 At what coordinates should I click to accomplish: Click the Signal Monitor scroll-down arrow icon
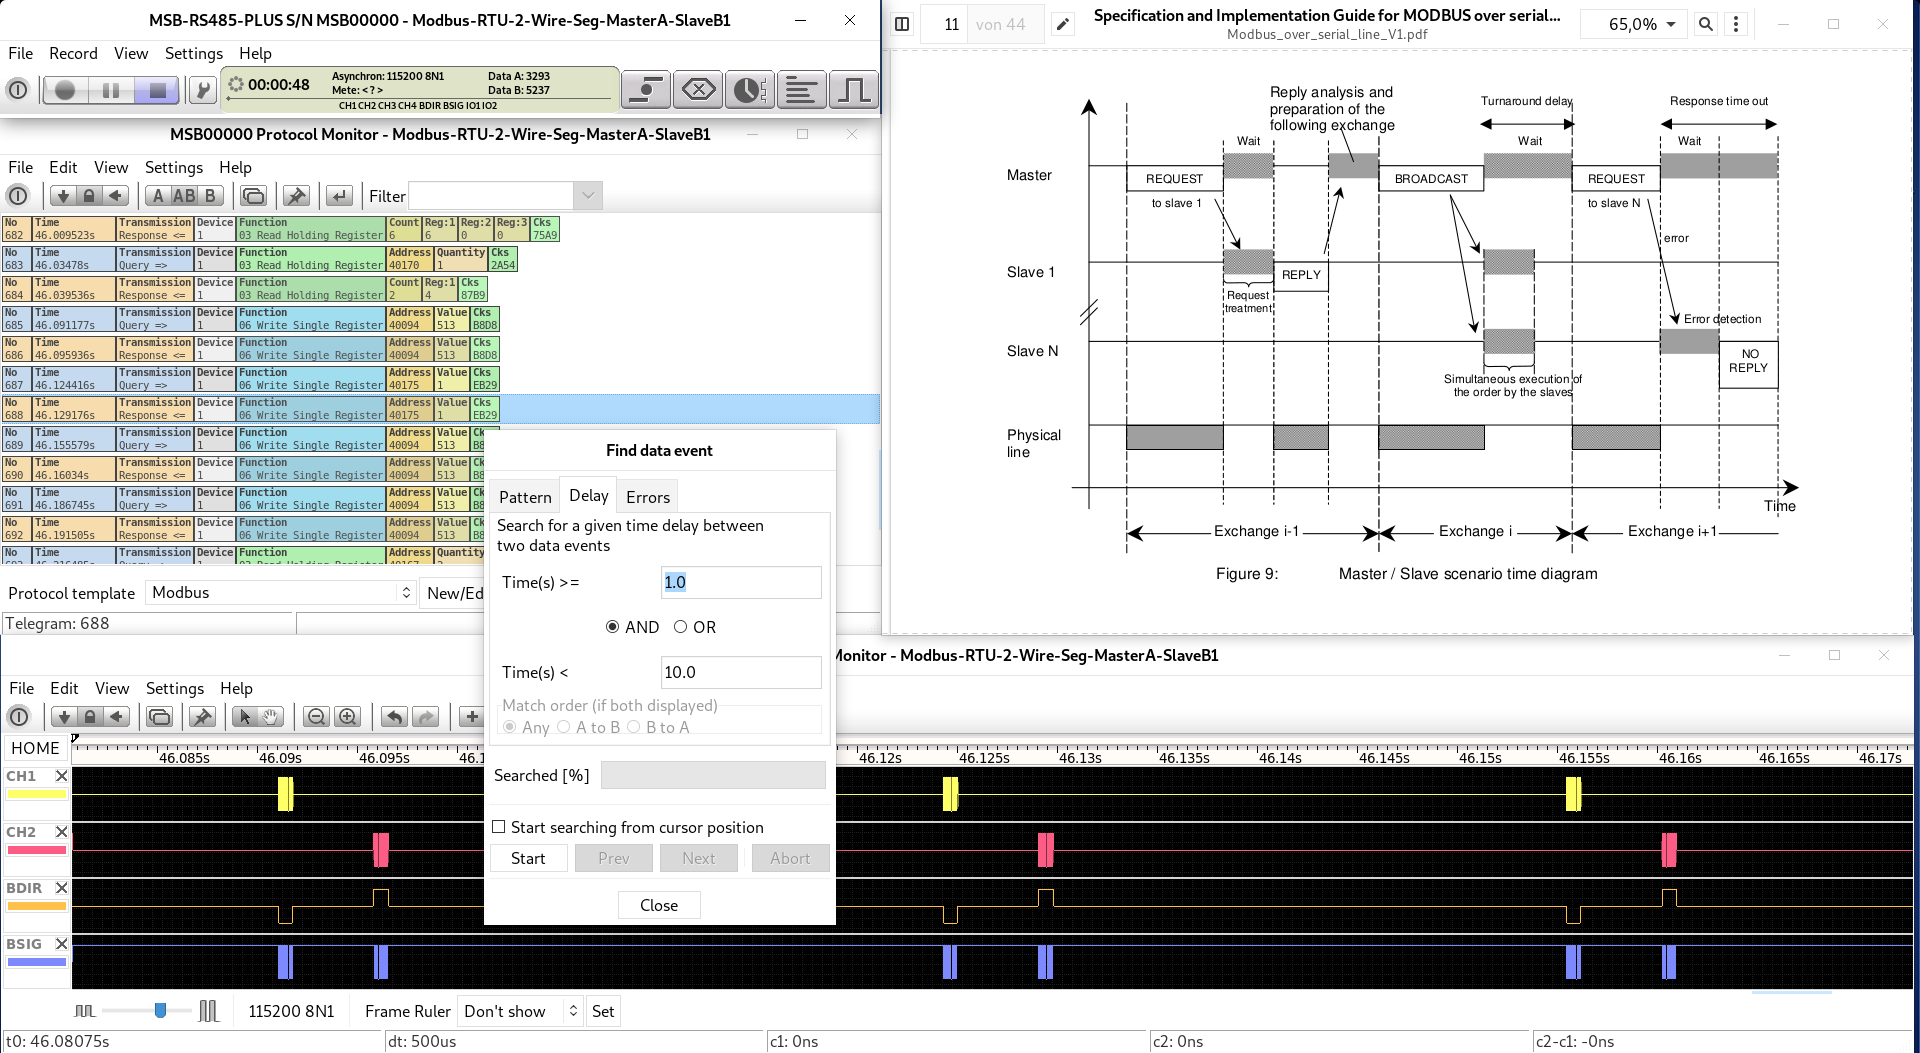click(x=64, y=717)
